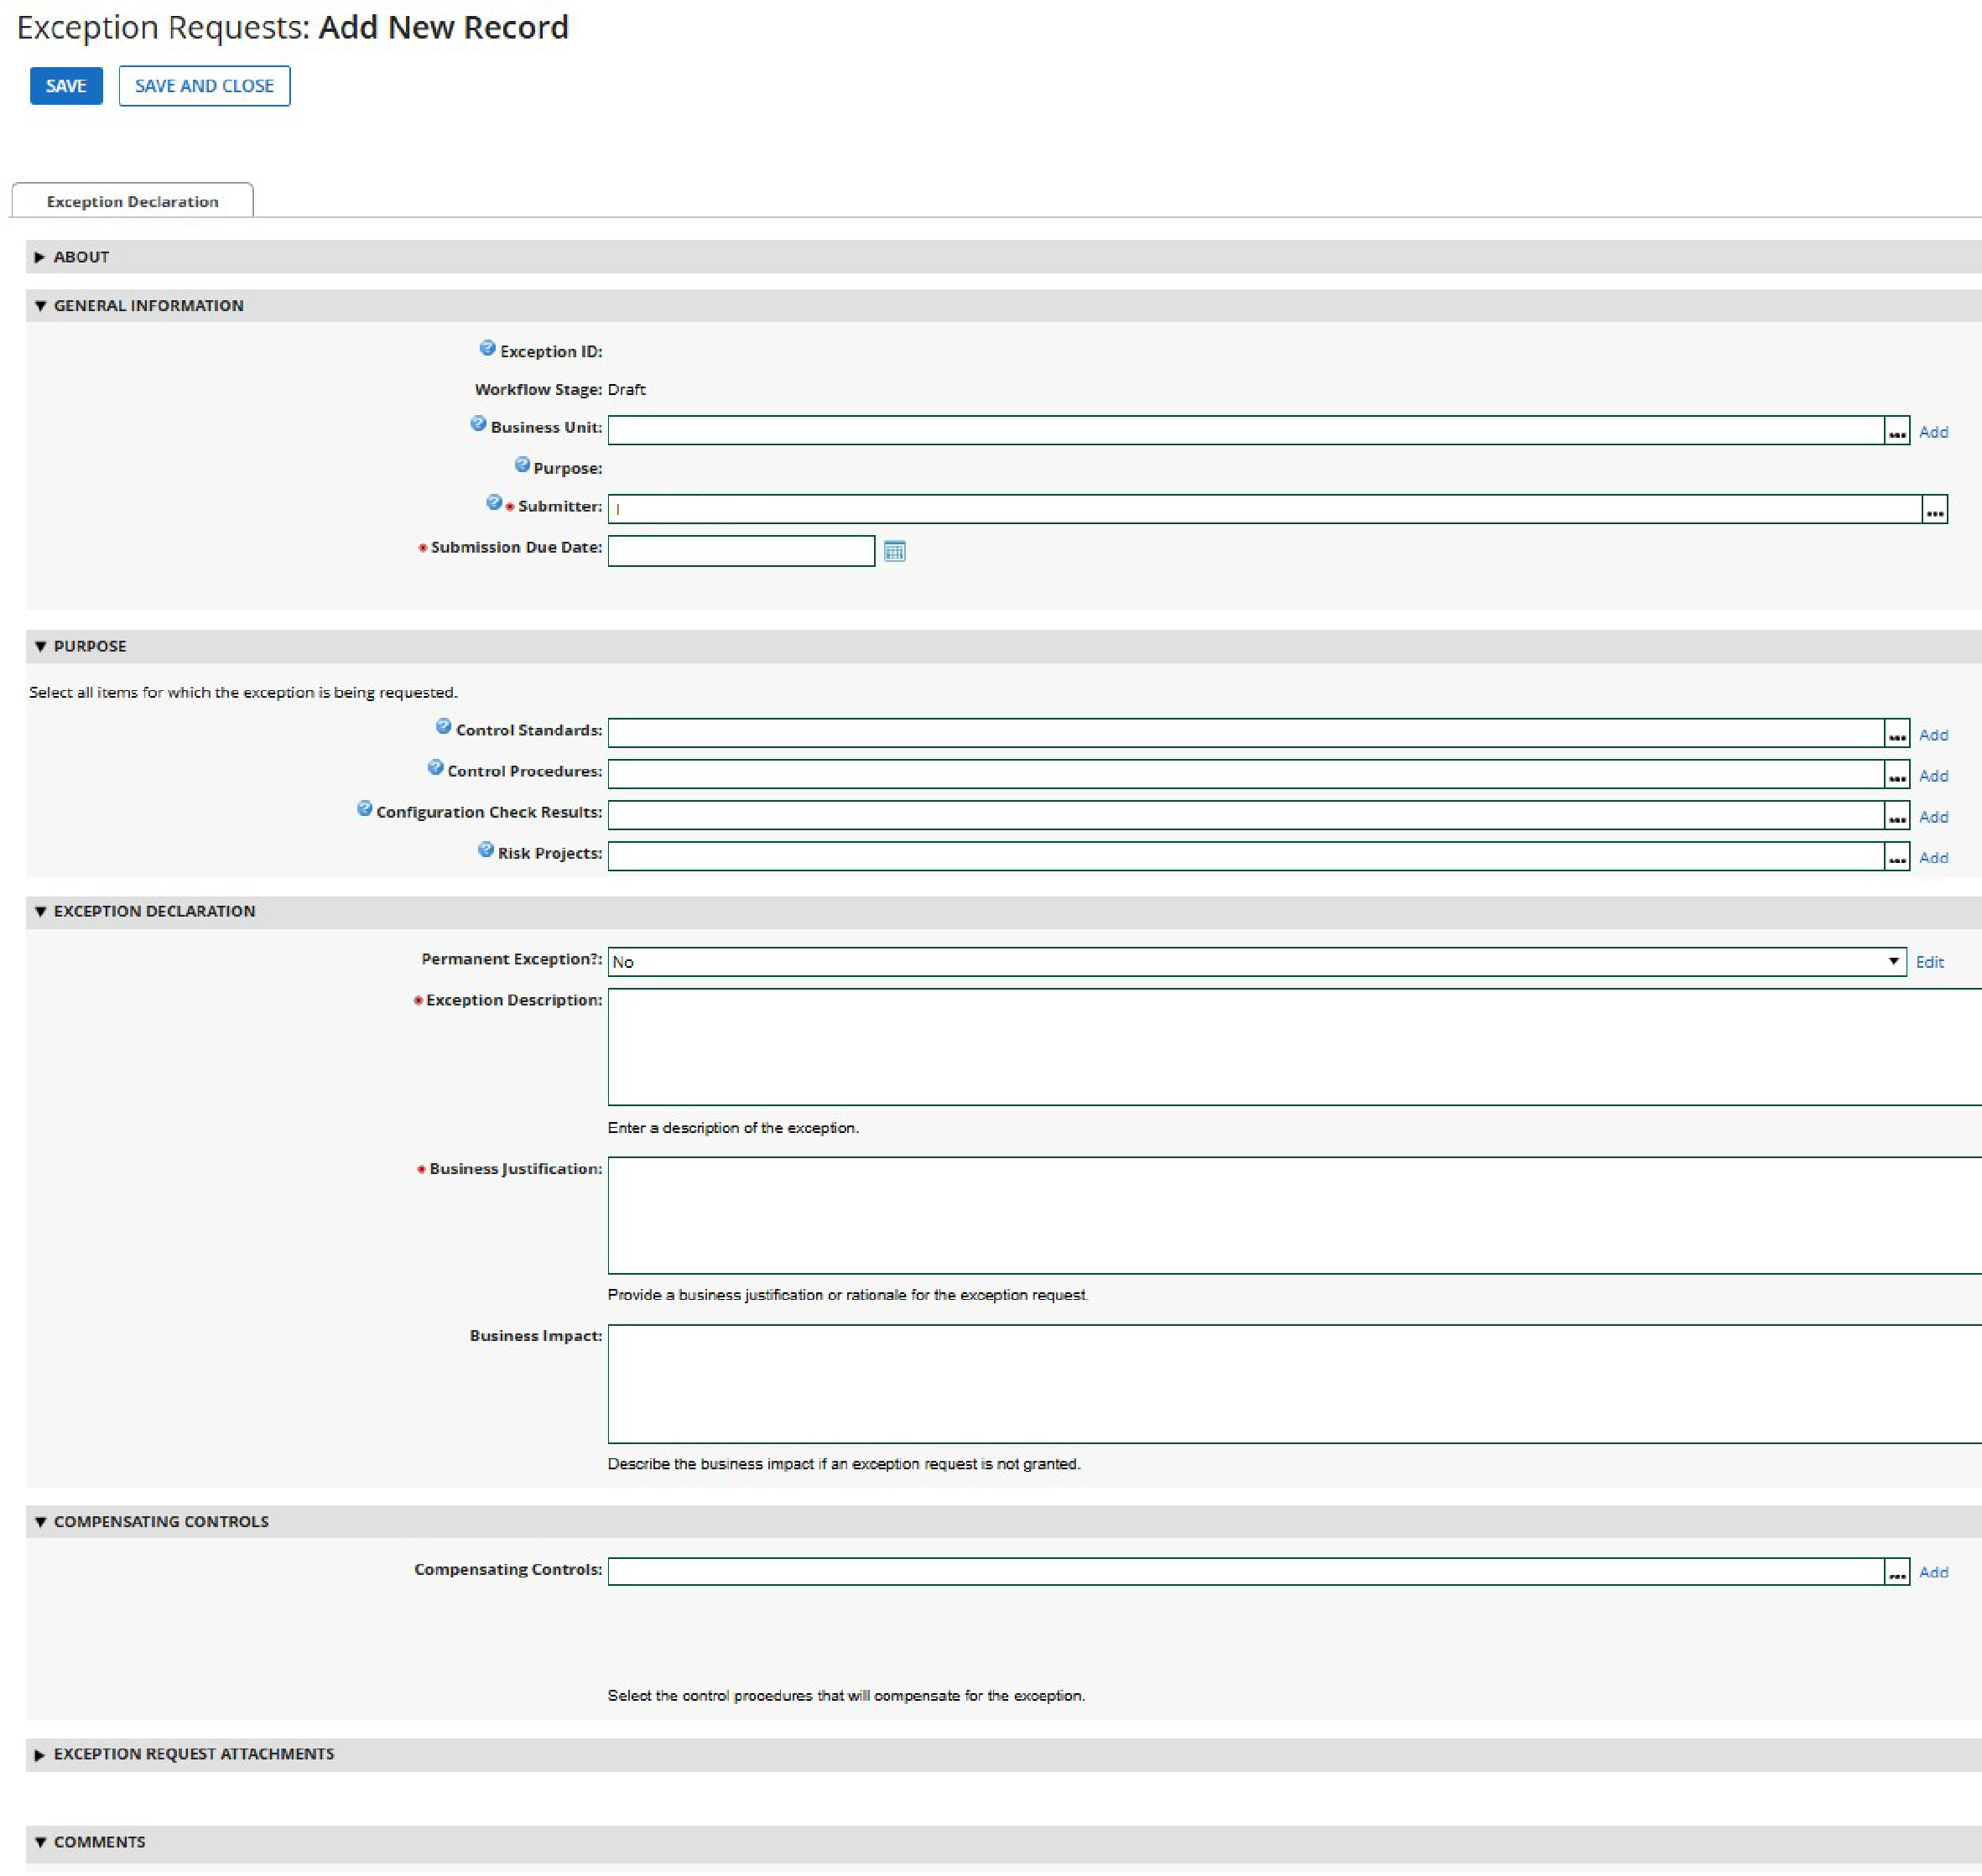Click into the Exception Description text area

[1290, 1047]
